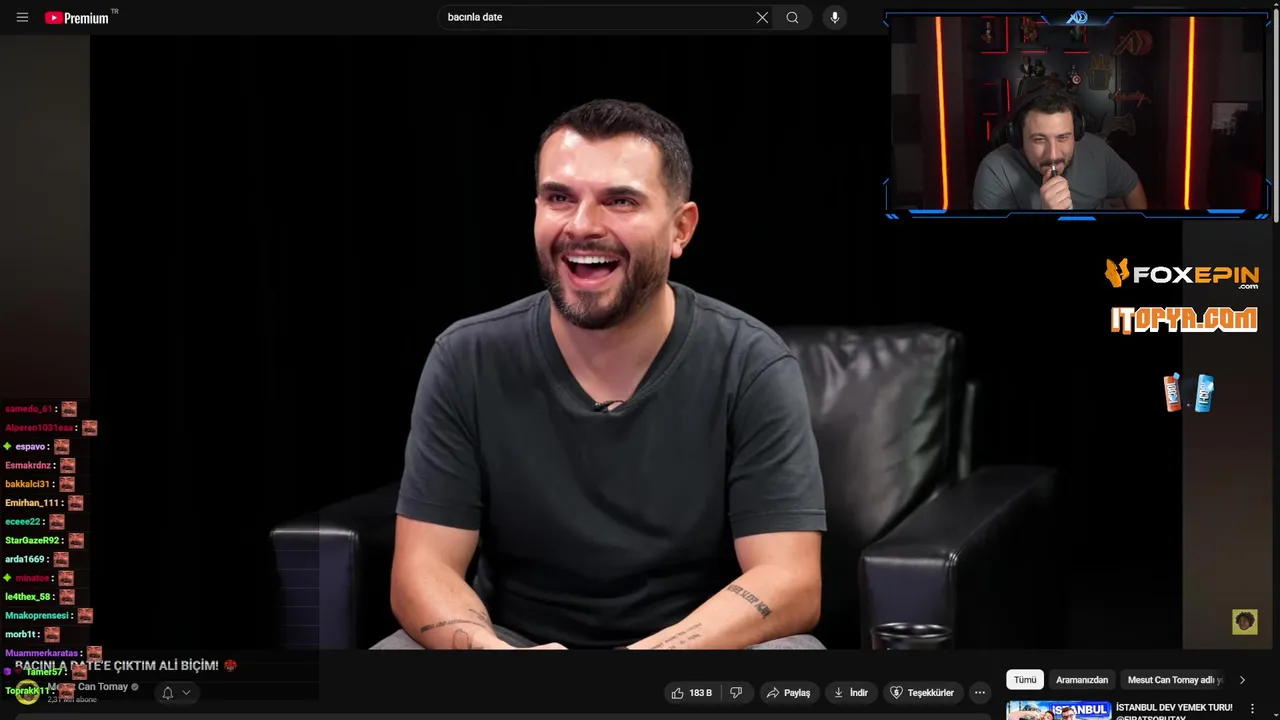The height and width of the screenshot is (720, 1280).
Task: Click chat username minatos
Action: click(x=32, y=578)
